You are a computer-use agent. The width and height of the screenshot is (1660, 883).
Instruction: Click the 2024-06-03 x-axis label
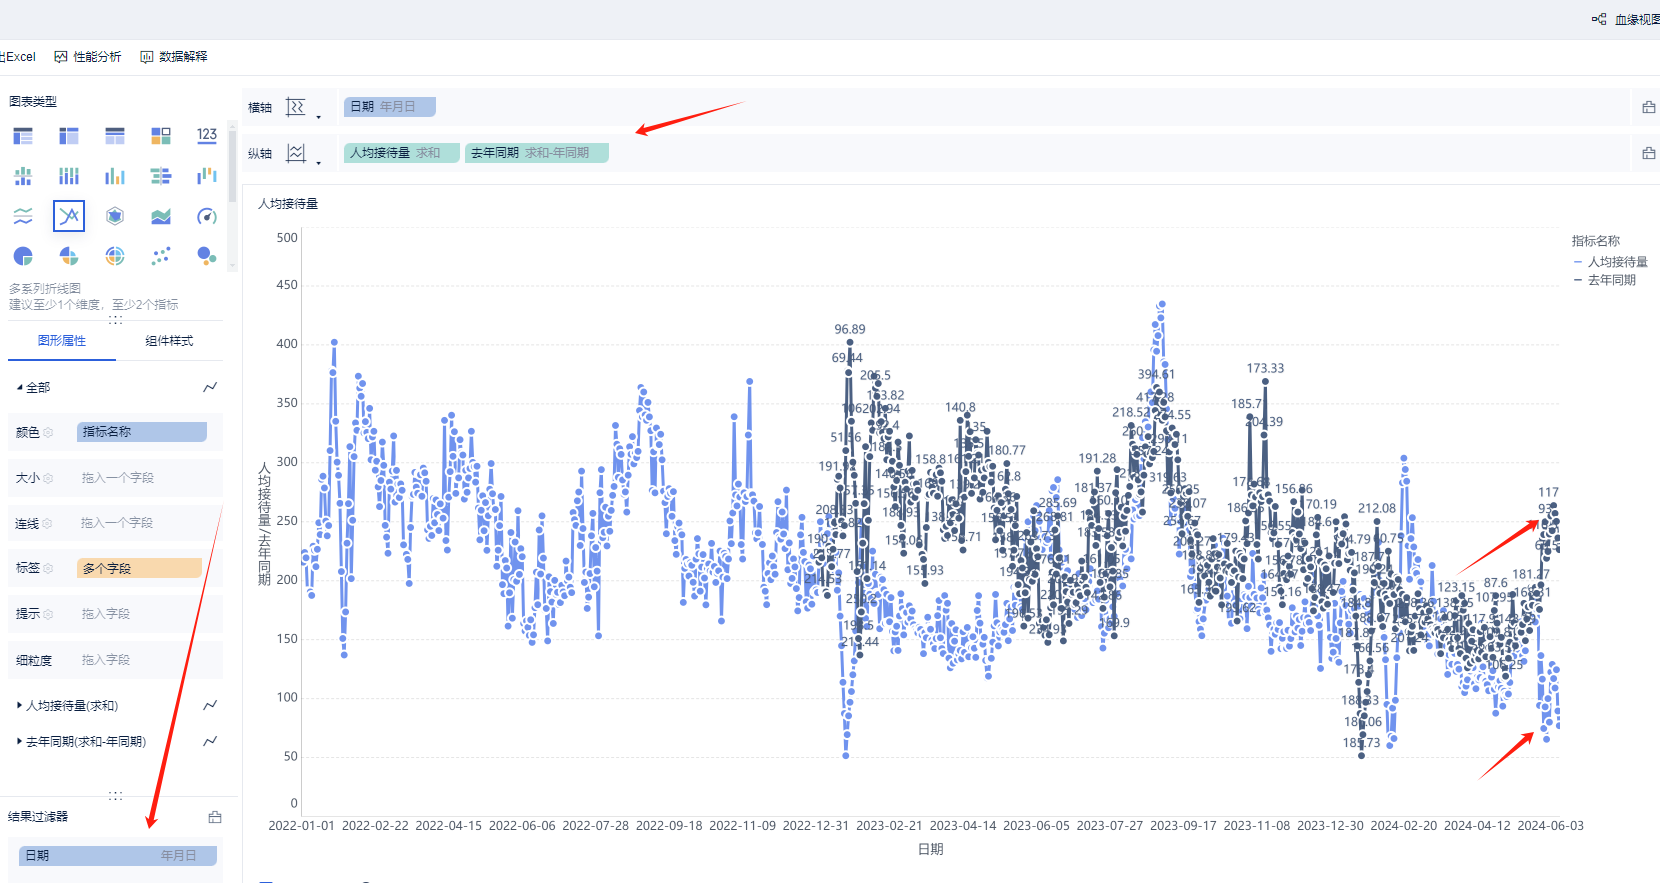(x=1550, y=826)
